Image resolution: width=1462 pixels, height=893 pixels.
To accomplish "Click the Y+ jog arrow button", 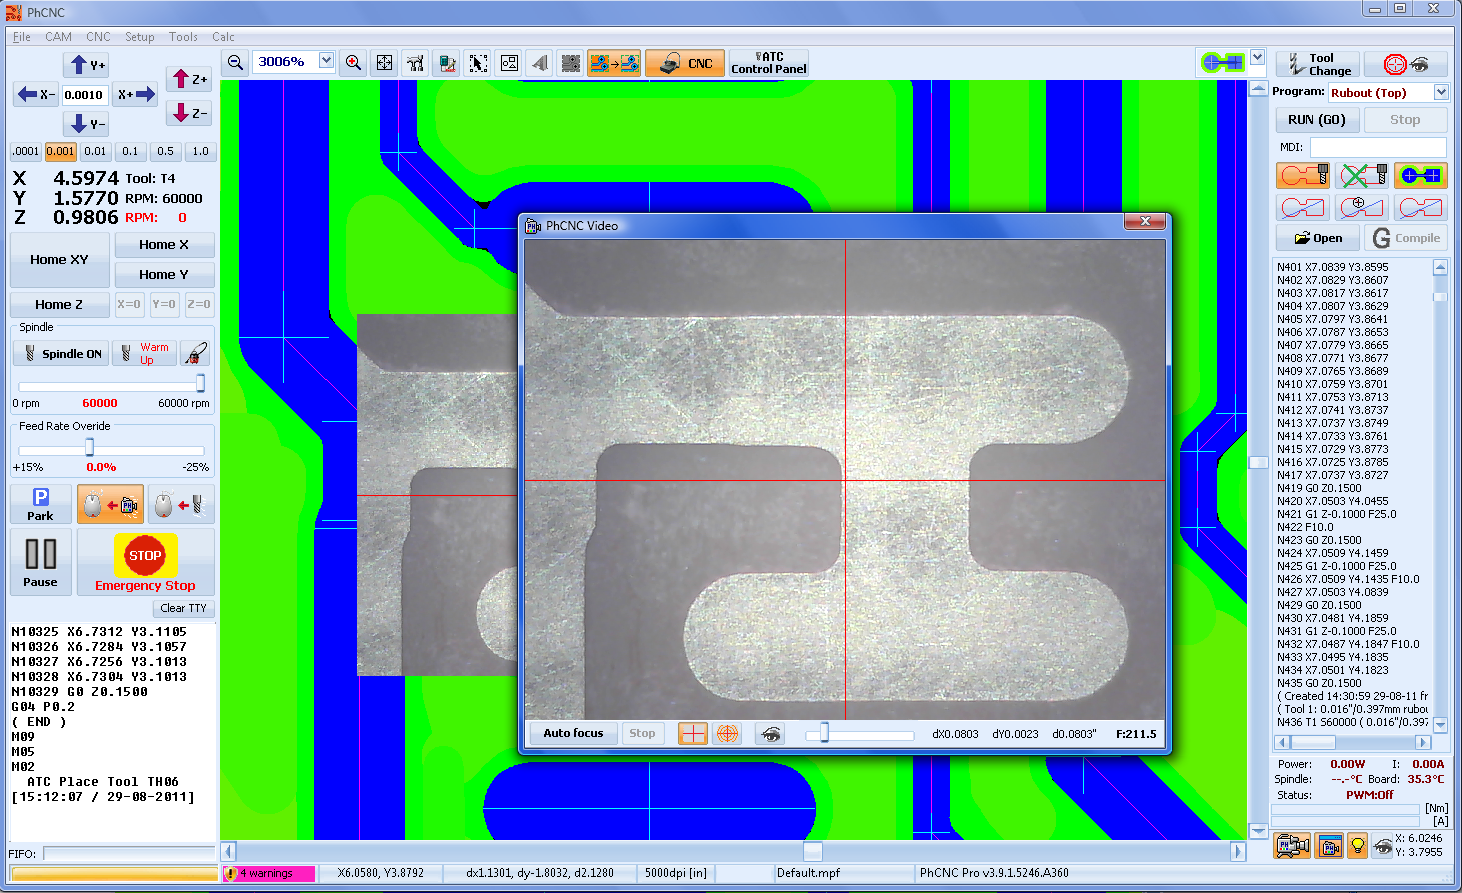I will point(87,65).
